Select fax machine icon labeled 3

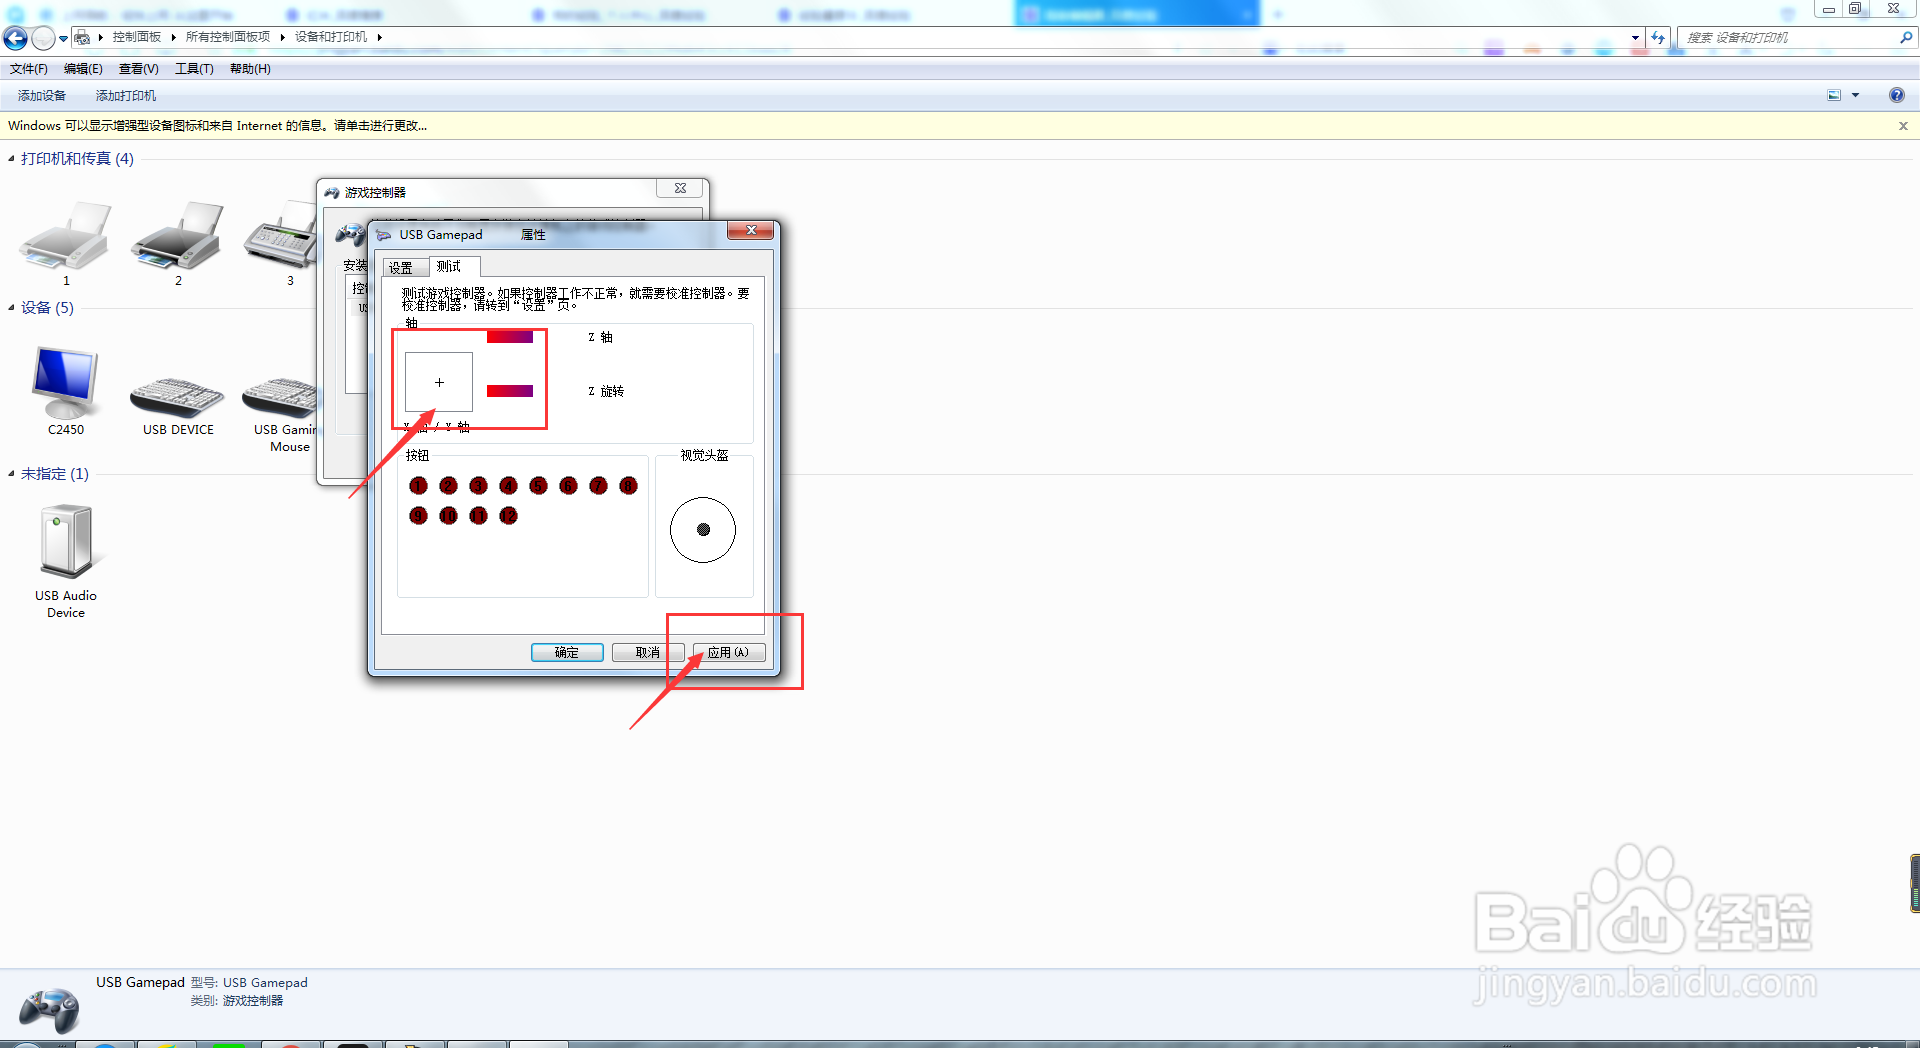click(281, 237)
